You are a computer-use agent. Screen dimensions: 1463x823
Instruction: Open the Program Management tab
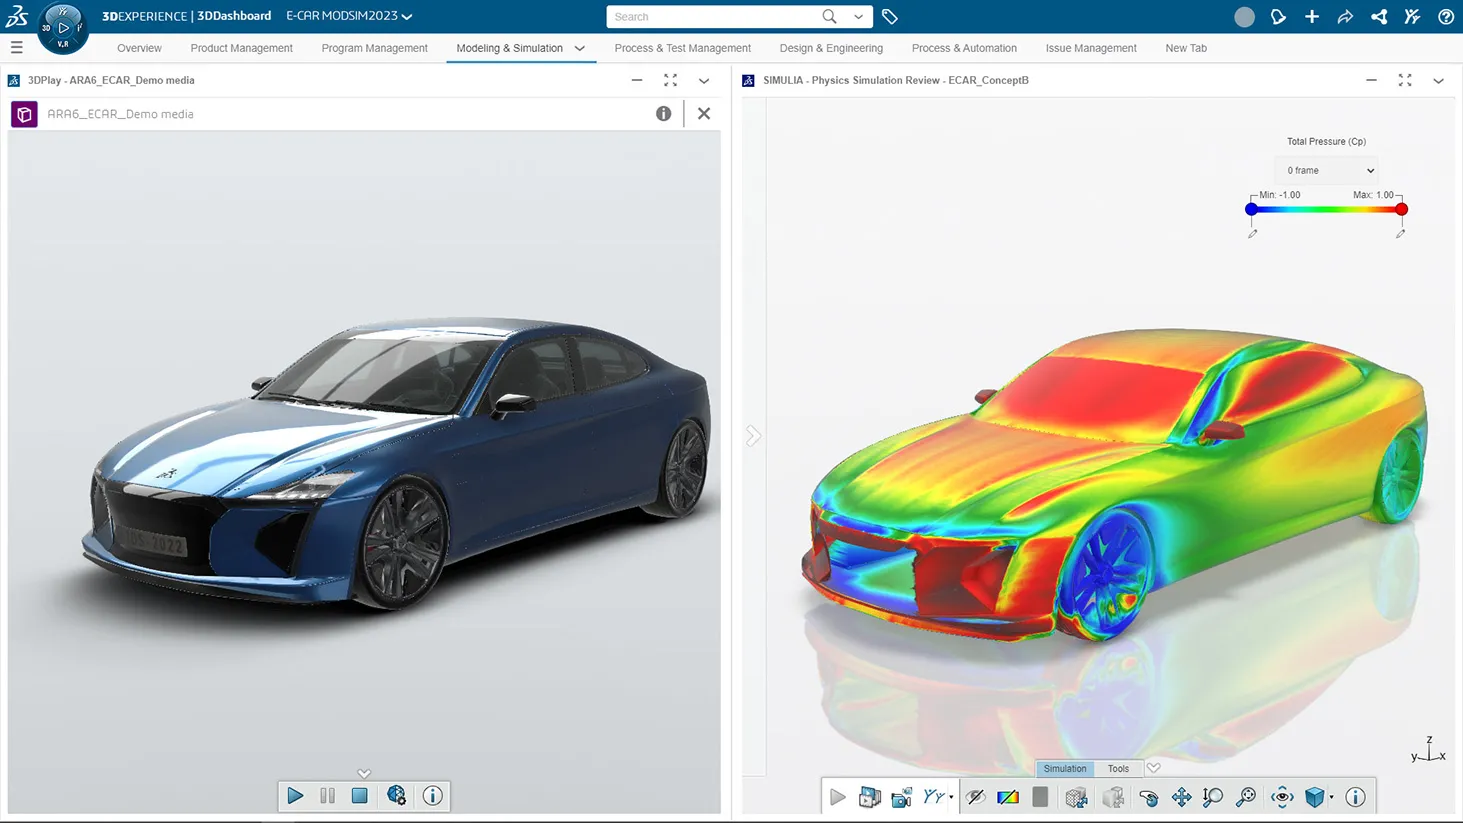tap(374, 48)
